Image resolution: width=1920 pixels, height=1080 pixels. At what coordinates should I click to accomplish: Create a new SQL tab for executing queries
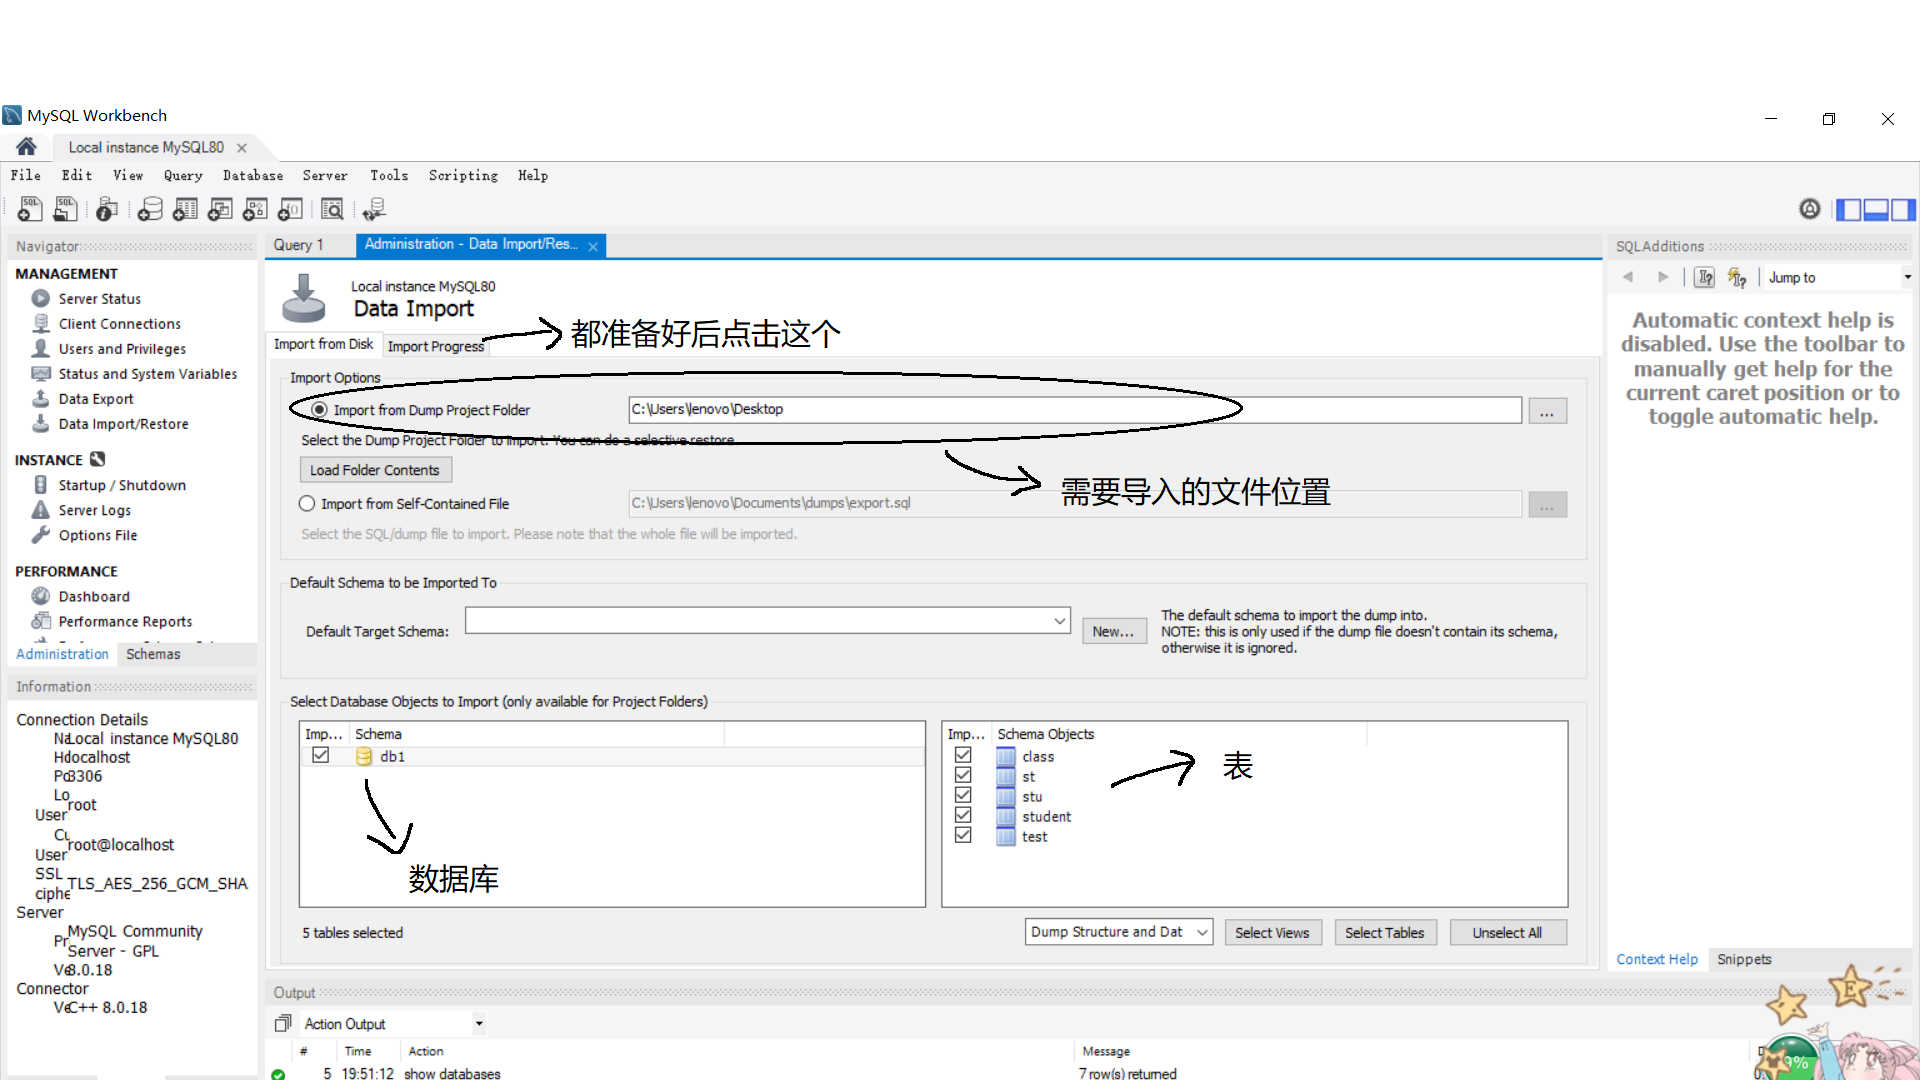pos(29,209)
